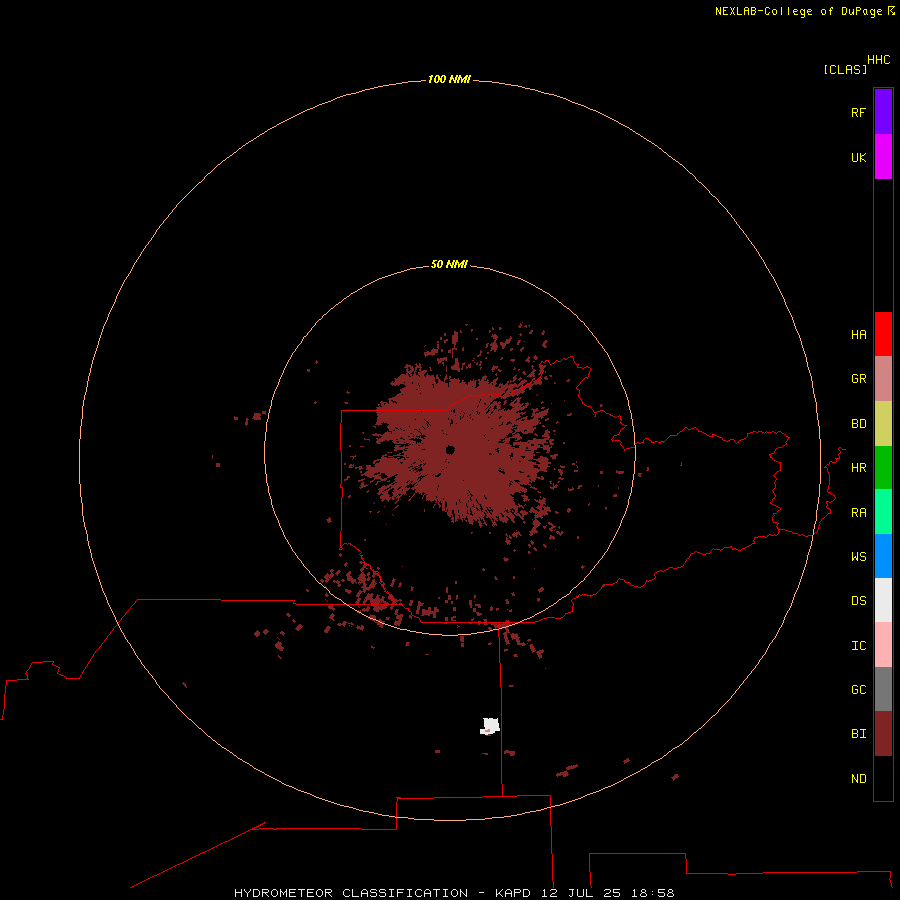
Task: Click the white DS legend swatch
Action: [883, 600]
